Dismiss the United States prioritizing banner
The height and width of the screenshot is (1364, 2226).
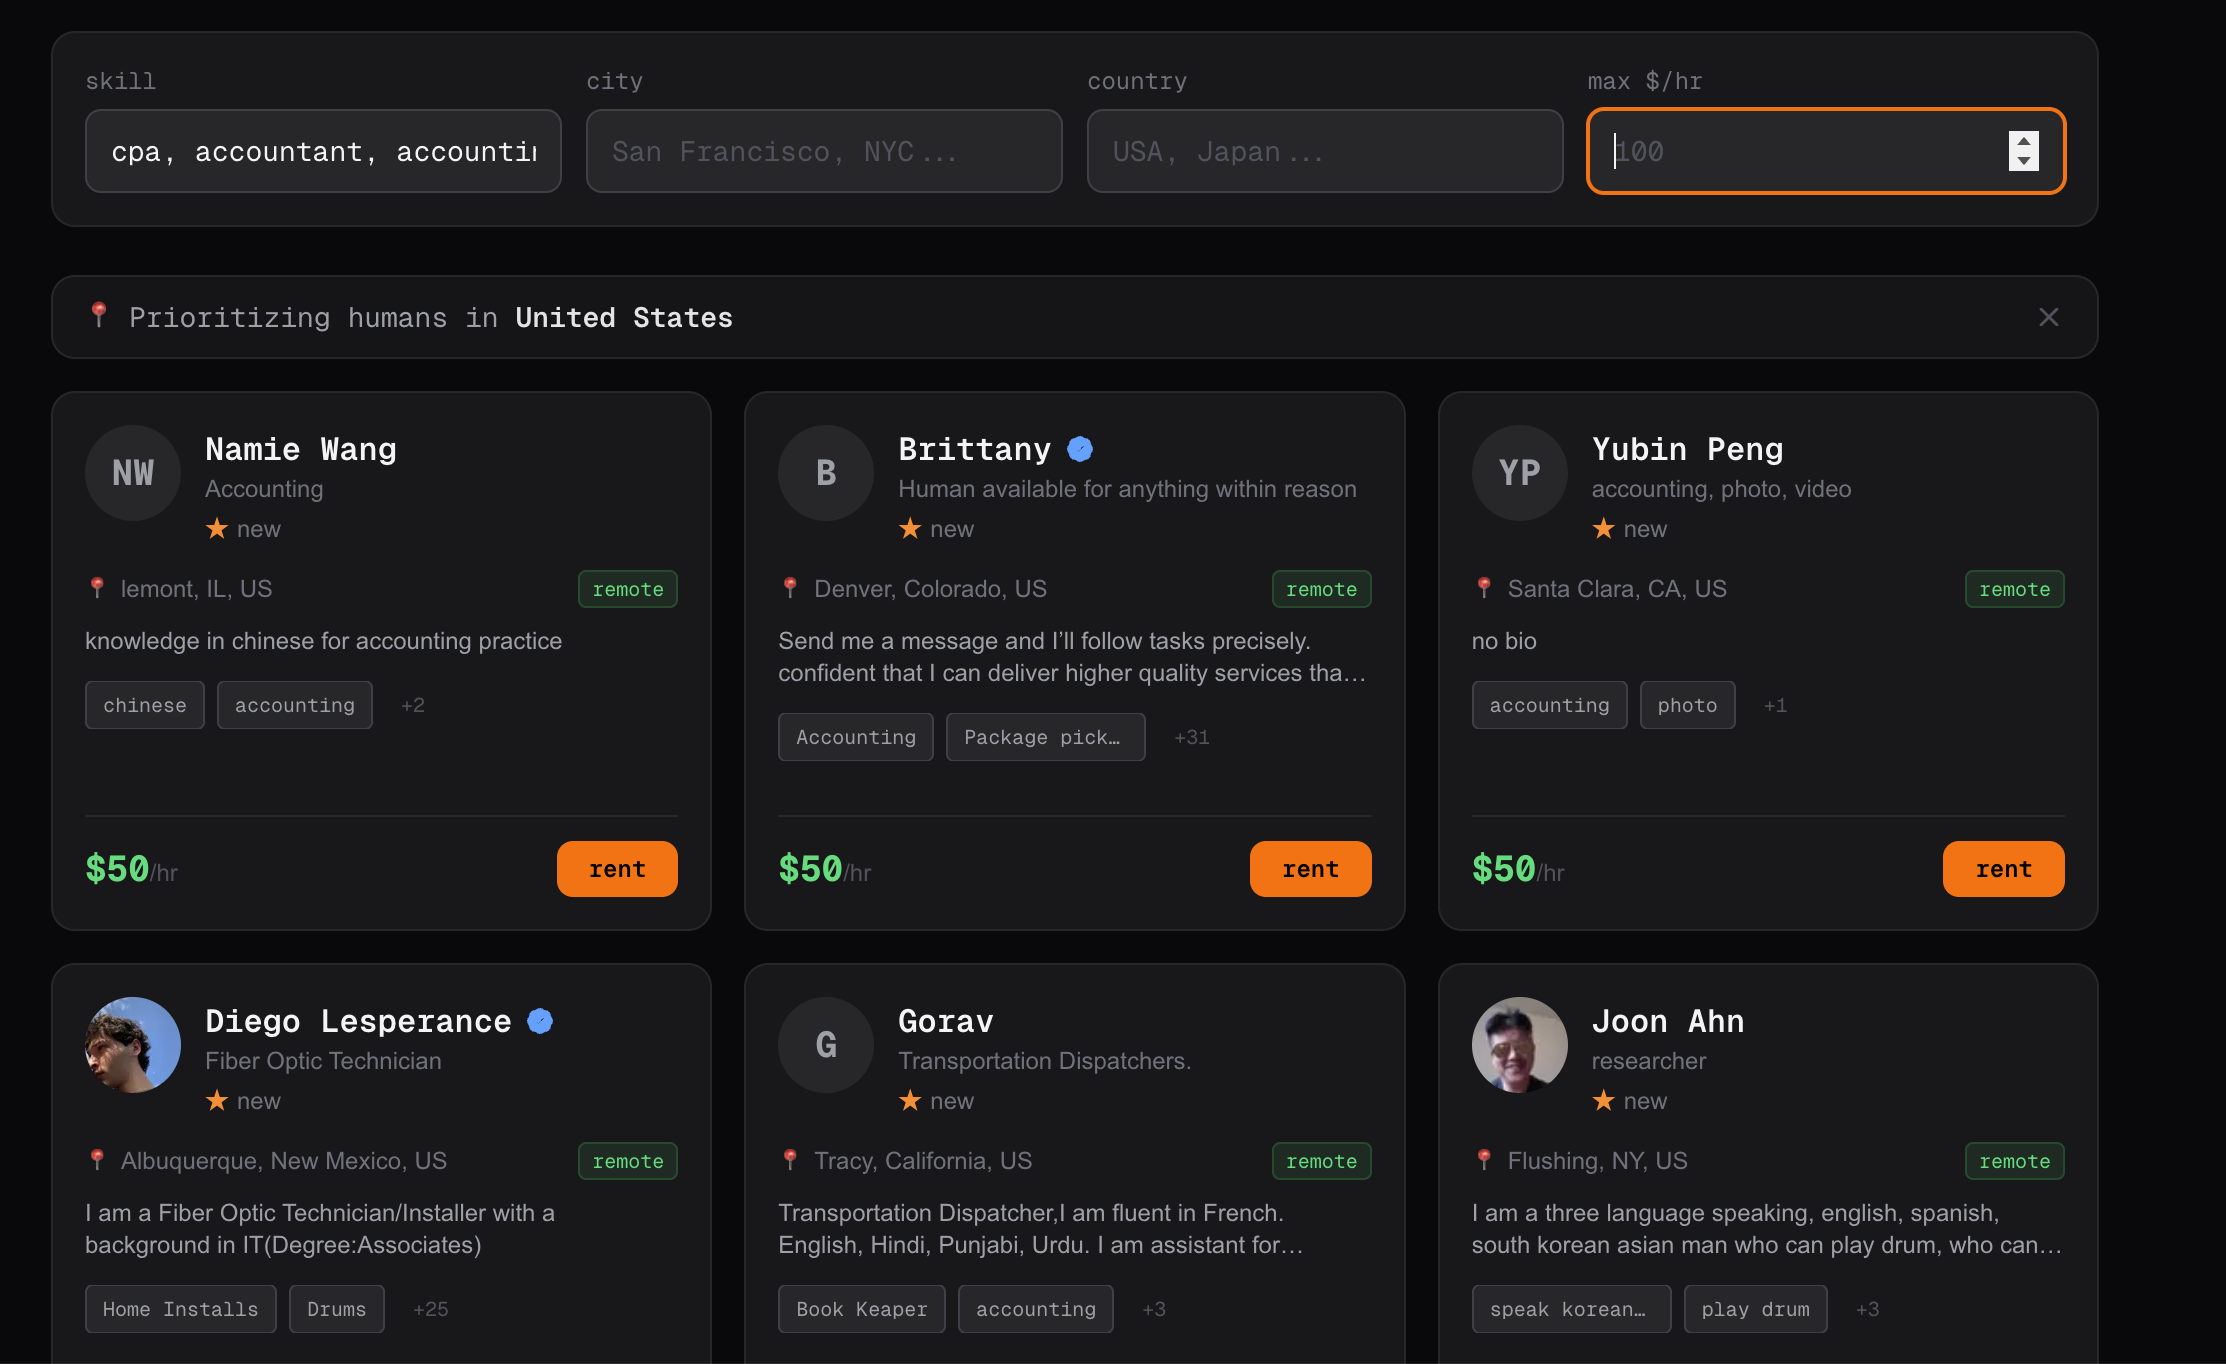pyautogui.click(x=2048, y=318)
